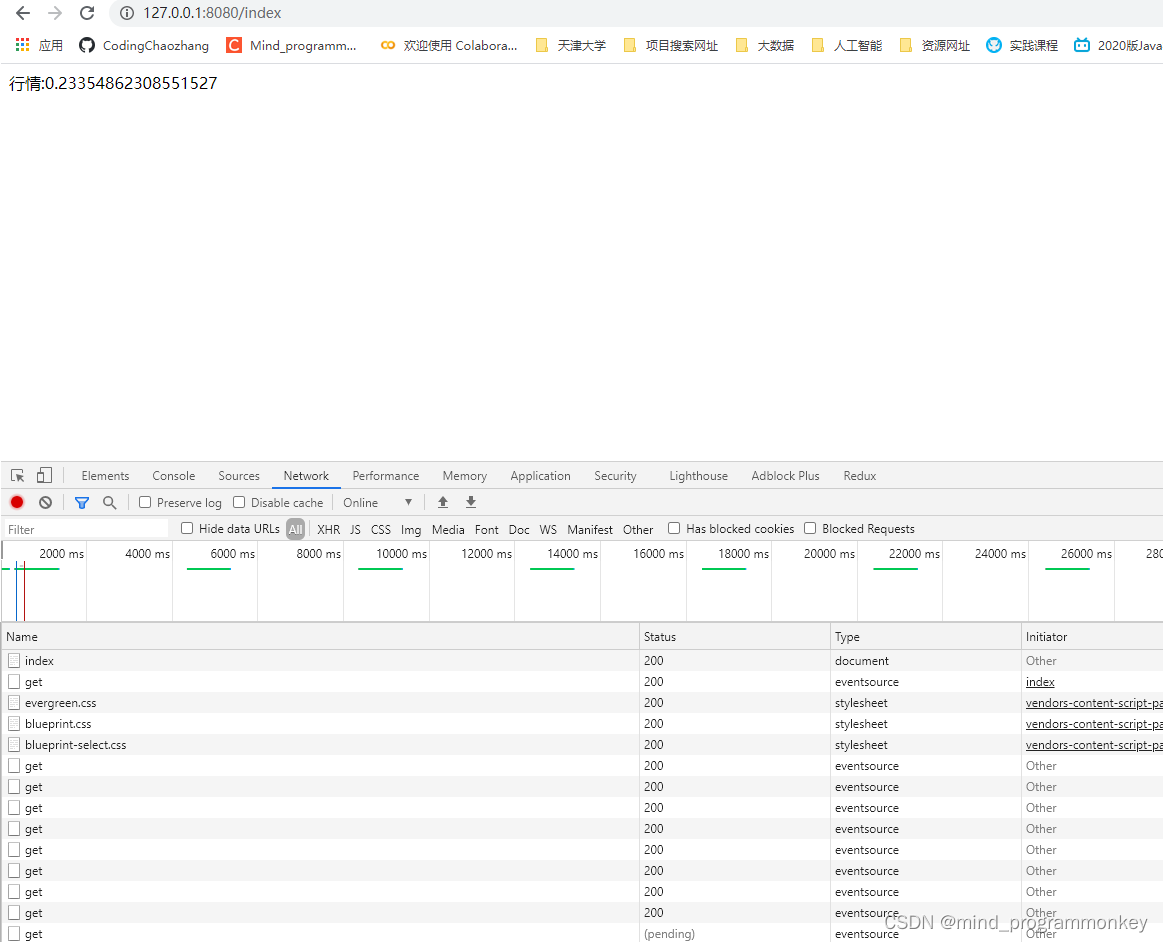Viewport: 1163px width, 942px height.
Task: Click the import HAR upload arrow icon
Action: [x=443, y=502]
